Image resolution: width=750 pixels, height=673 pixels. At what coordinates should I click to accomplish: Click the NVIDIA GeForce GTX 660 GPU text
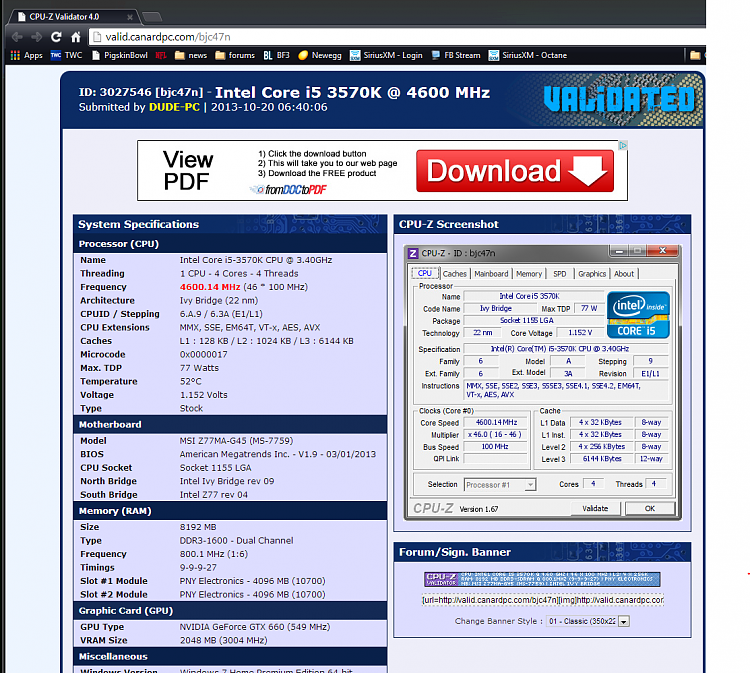point(254,627)
